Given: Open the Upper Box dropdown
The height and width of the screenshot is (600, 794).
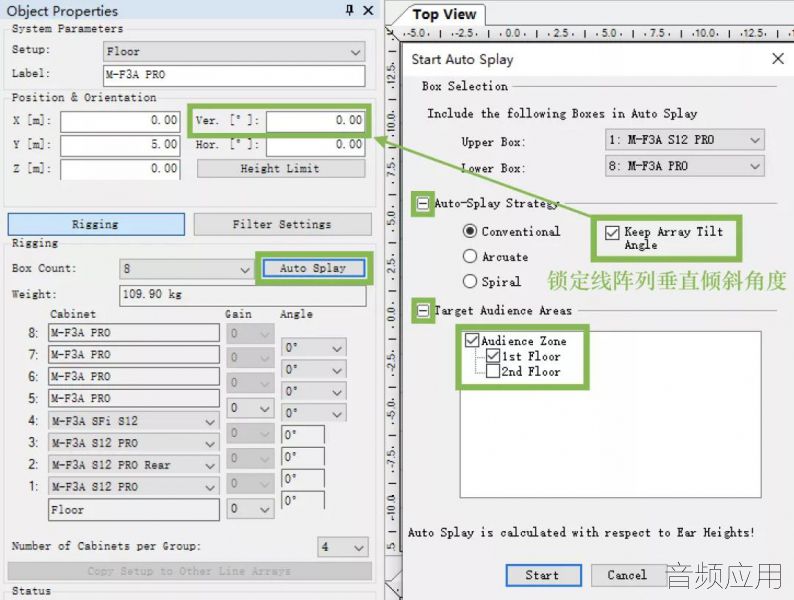Looking at the screenshot, I should click(x=685, y=140).
